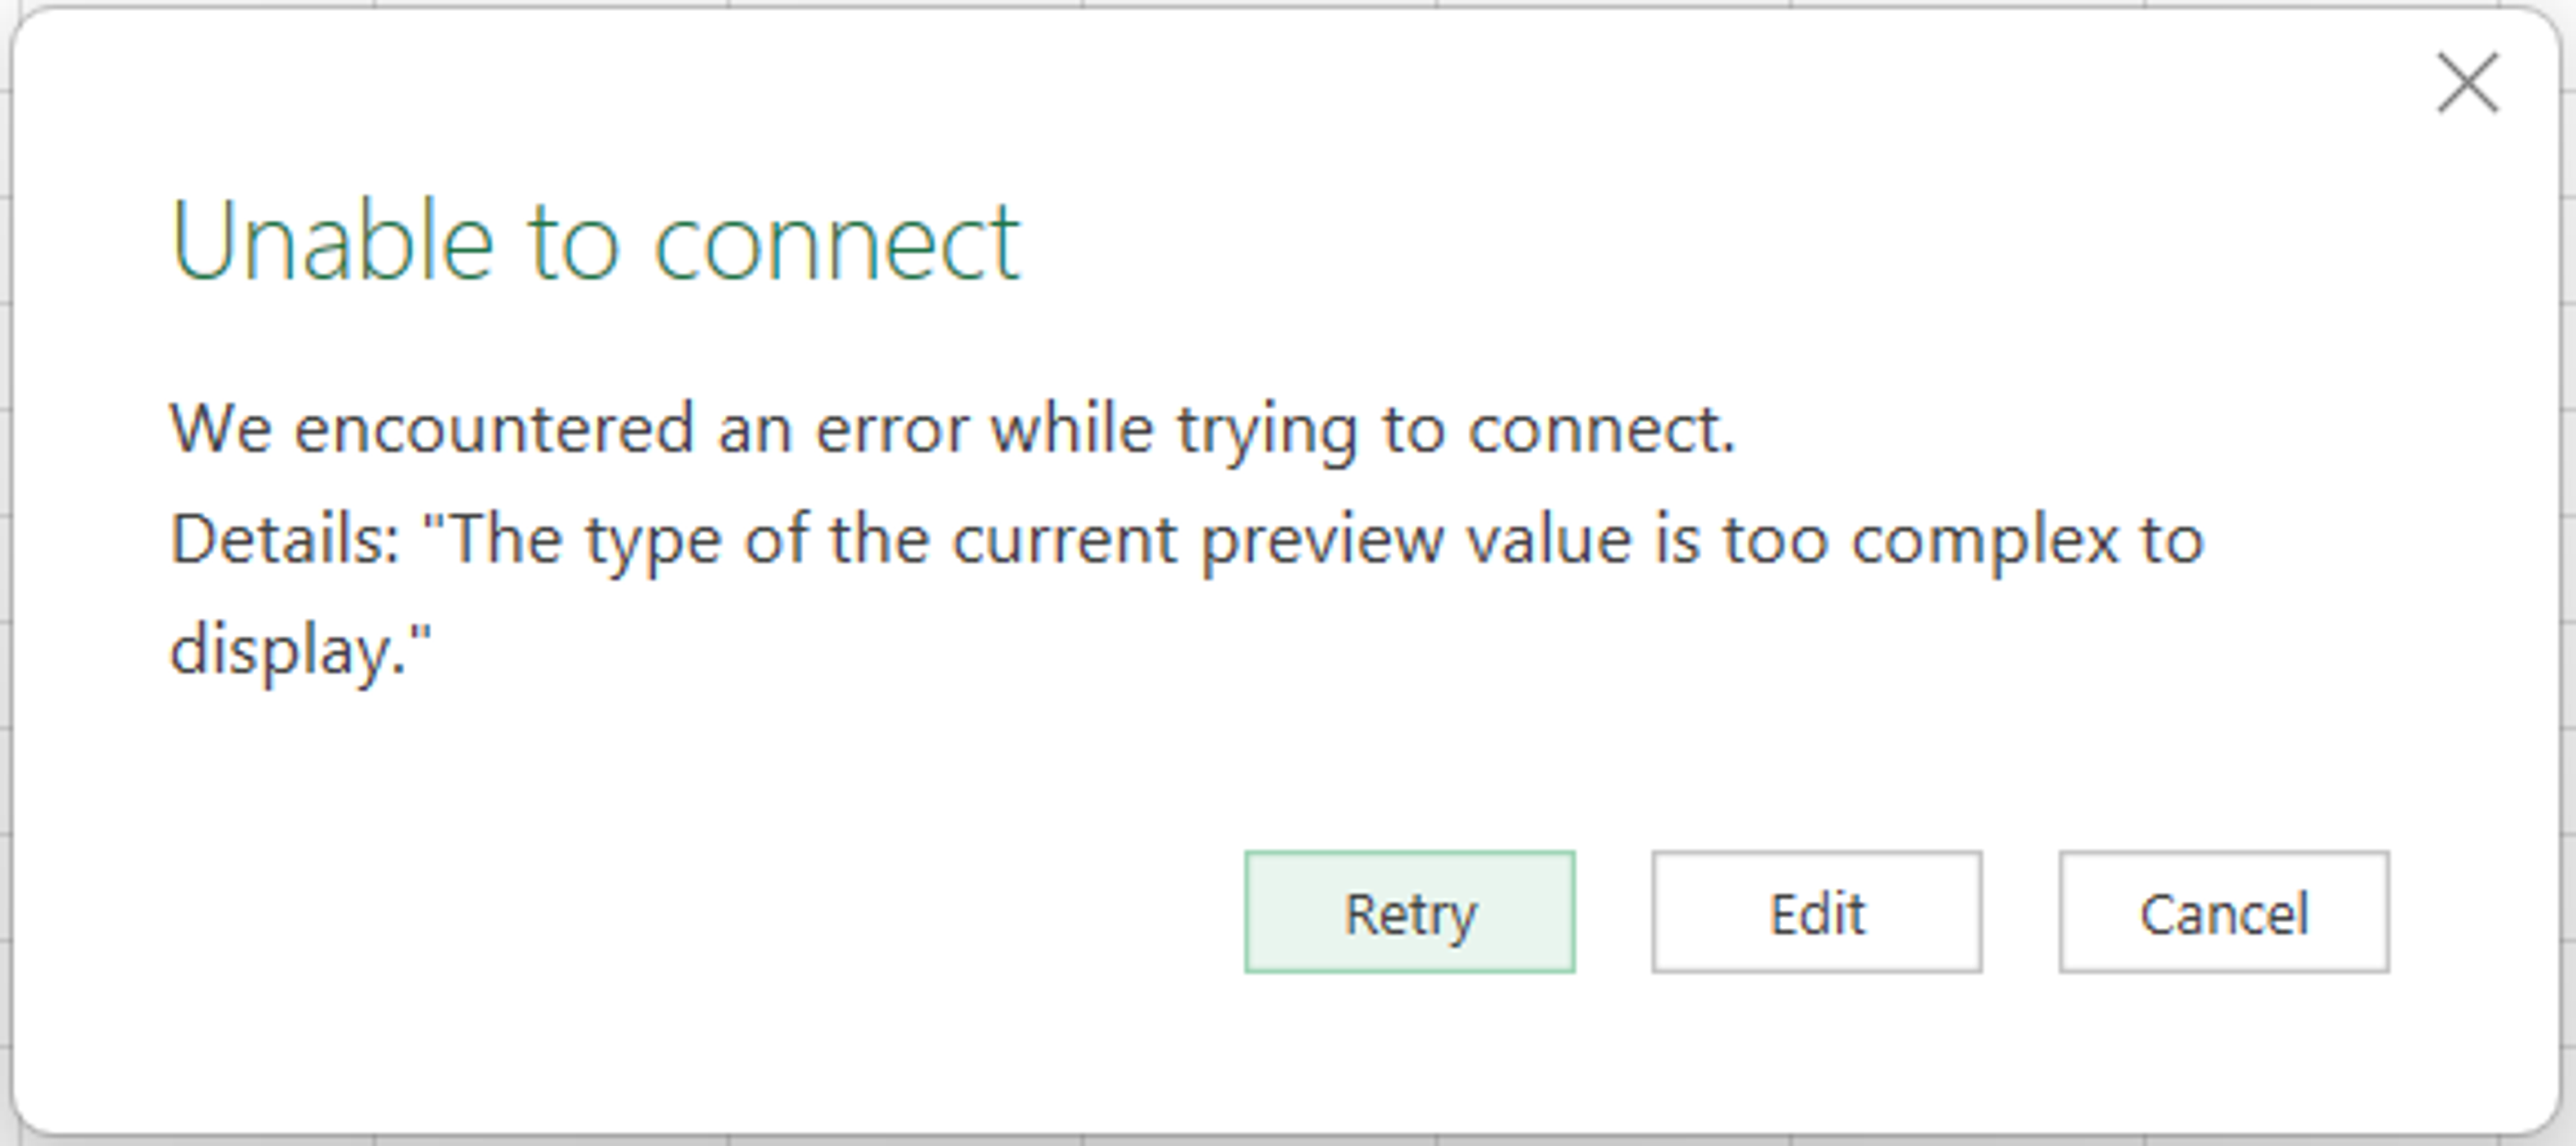Viewport: 2576px width, 1146px height.
Task: Open the query editor via Edit
Action: (1817, 912)
